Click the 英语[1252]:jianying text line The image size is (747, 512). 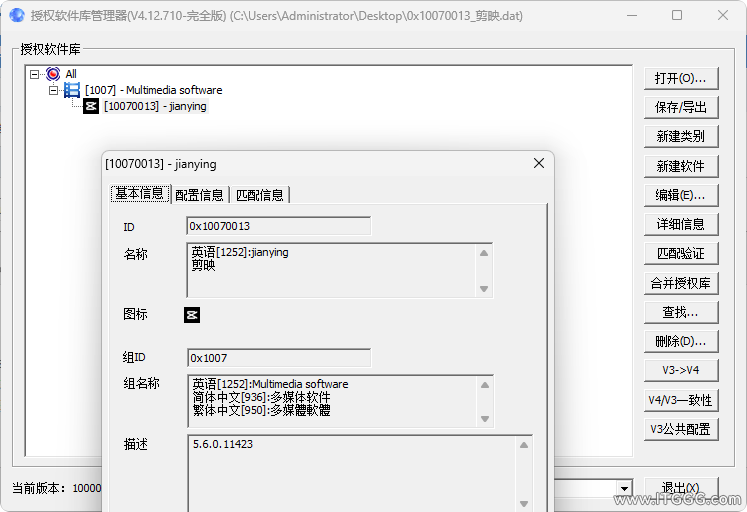tap(240, 252)
